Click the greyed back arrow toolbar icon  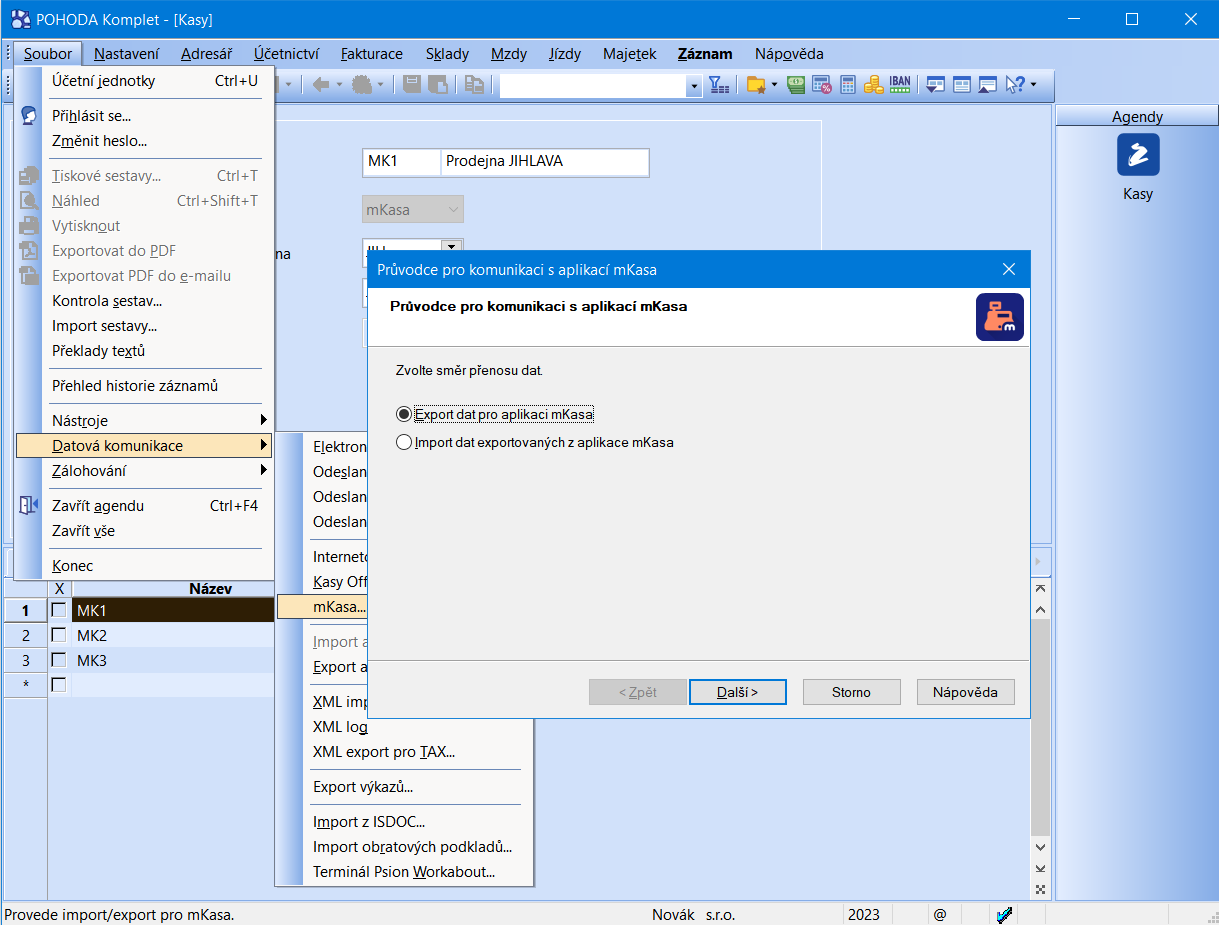pos(321,85)
